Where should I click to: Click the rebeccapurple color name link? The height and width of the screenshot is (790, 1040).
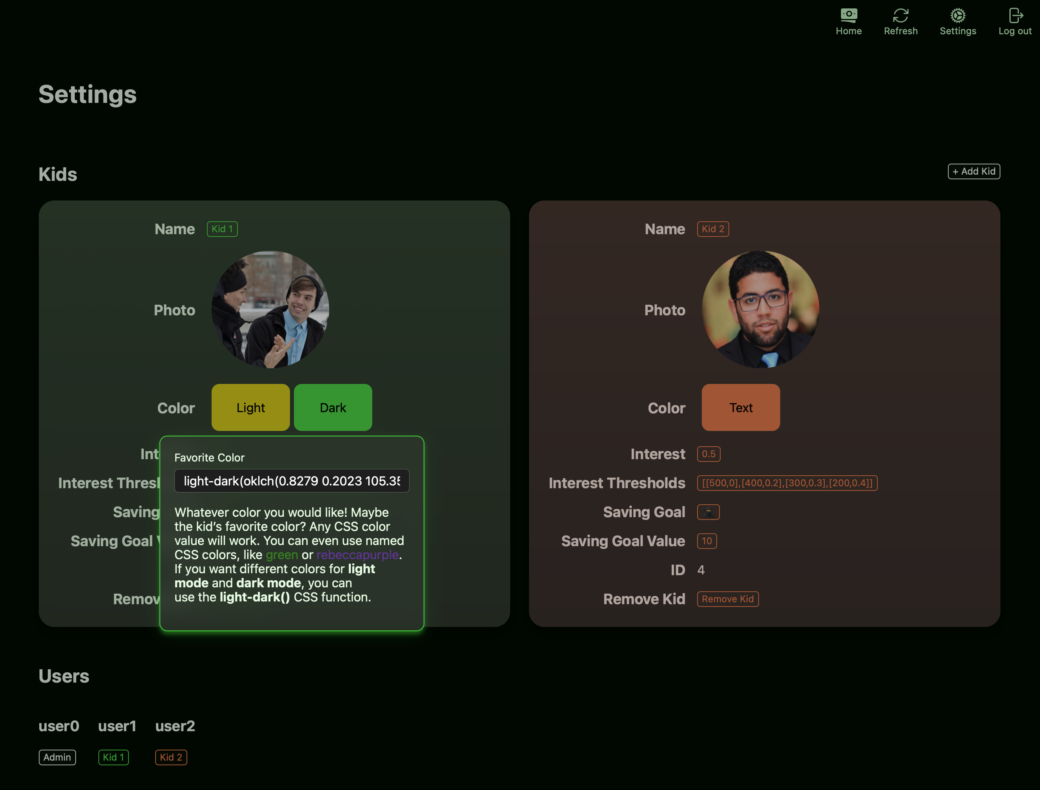pos(358,555)
